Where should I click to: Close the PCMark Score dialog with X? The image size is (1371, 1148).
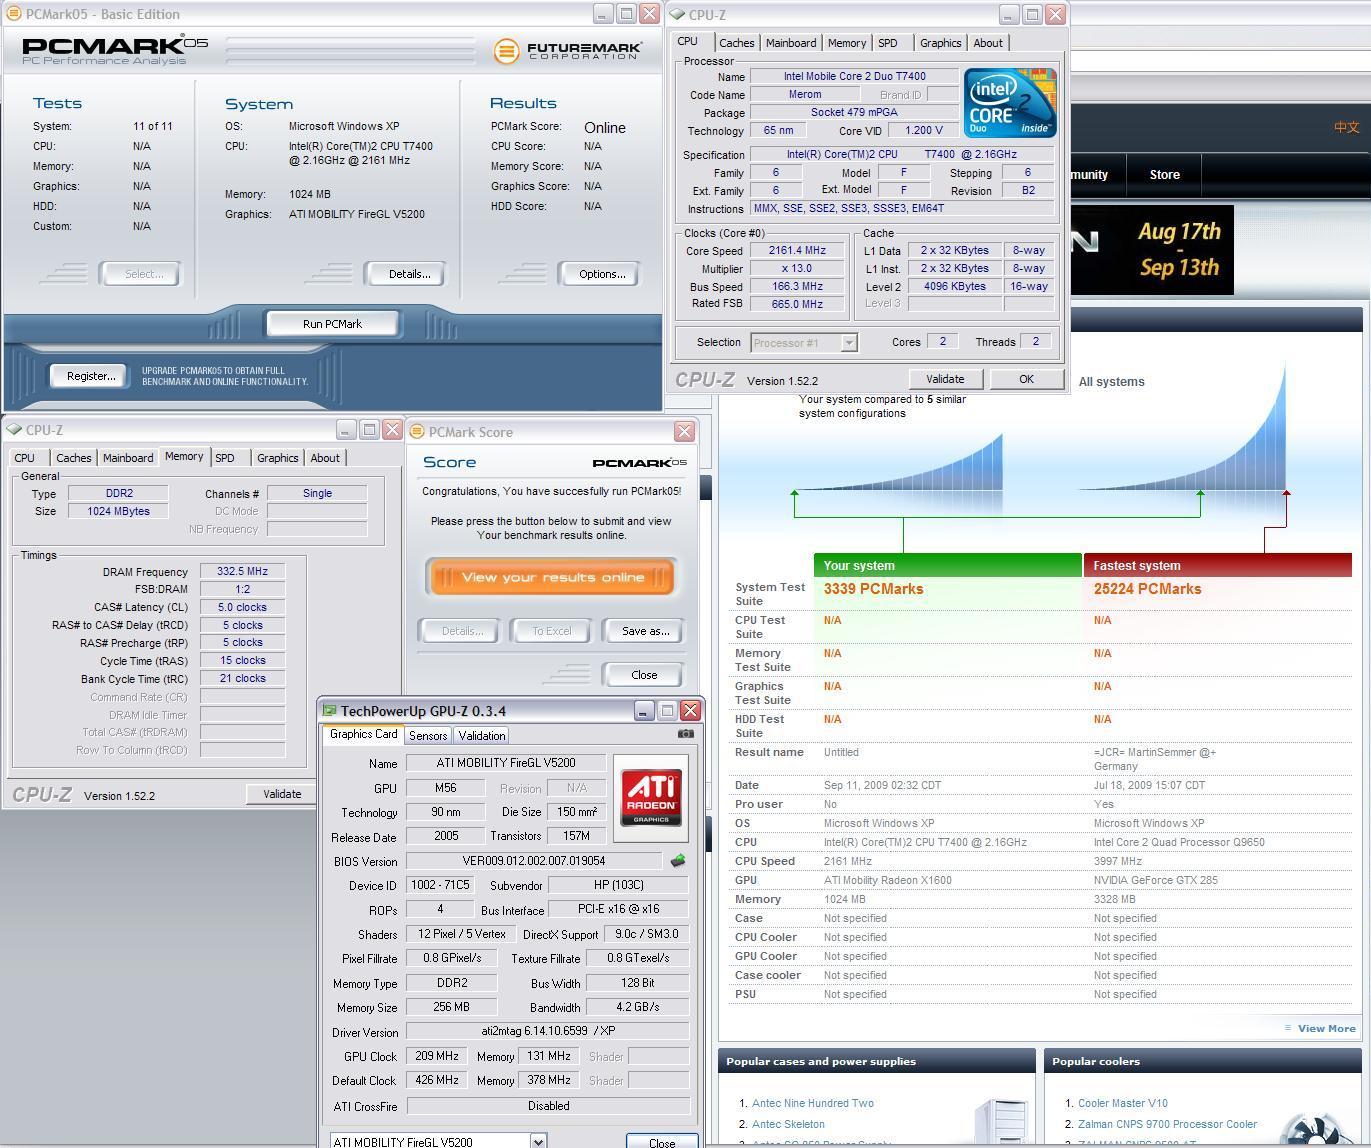[x=684, y=431]
